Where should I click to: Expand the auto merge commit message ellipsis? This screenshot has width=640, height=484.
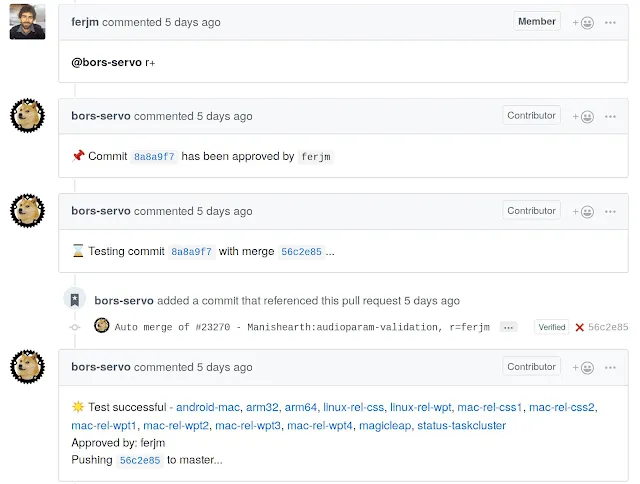(508, 327)
